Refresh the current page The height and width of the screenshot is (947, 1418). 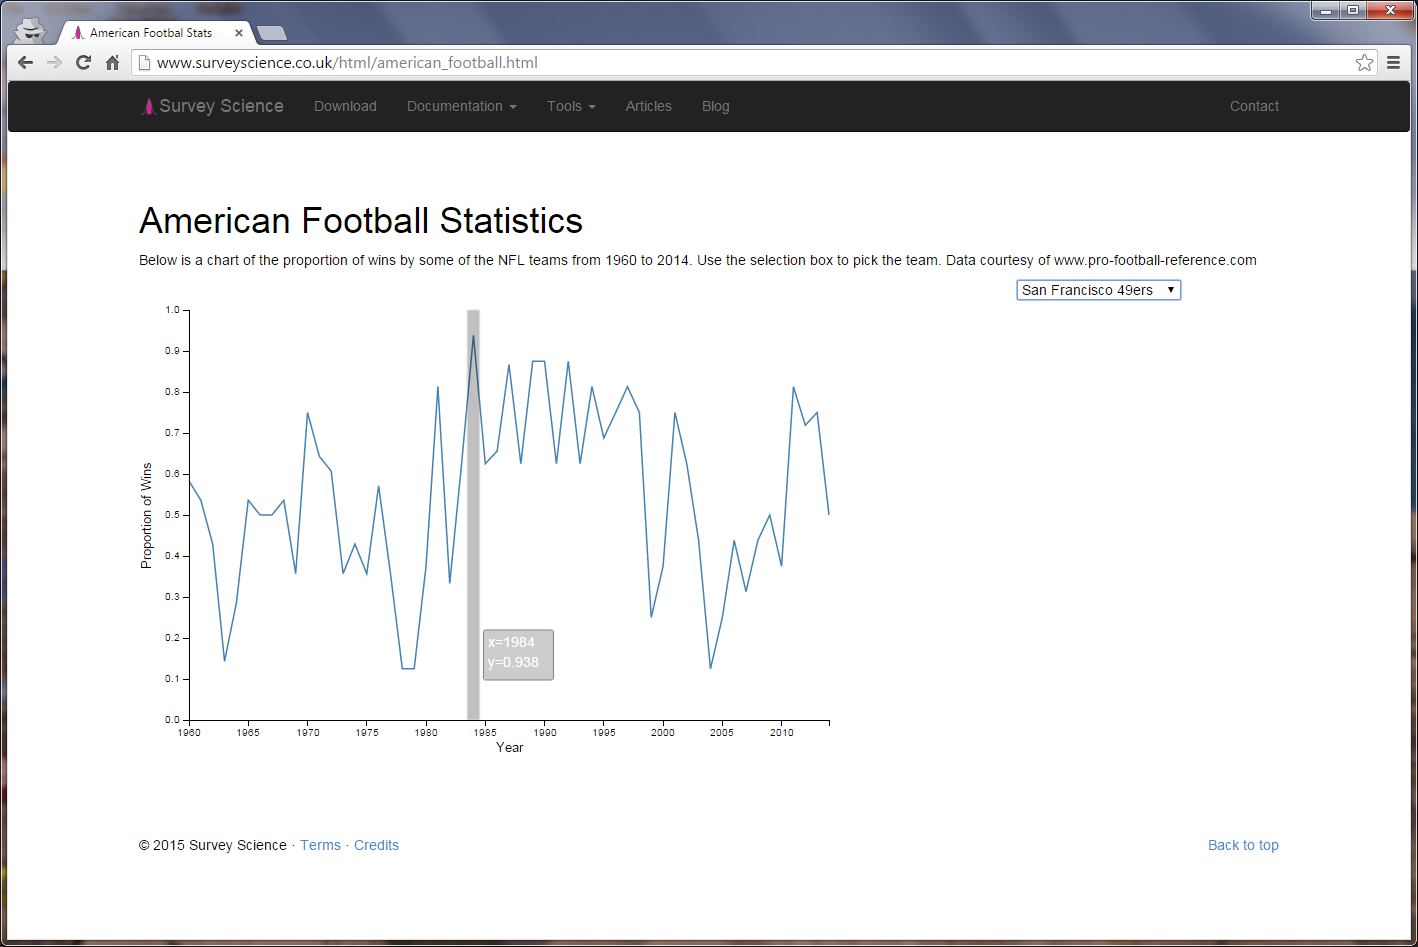(83, 62)
